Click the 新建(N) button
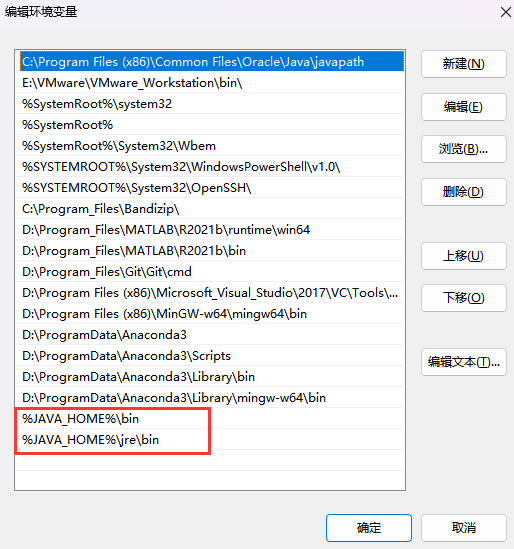The height and width of the screenshot is (549, 514). [x=464, y=64]
